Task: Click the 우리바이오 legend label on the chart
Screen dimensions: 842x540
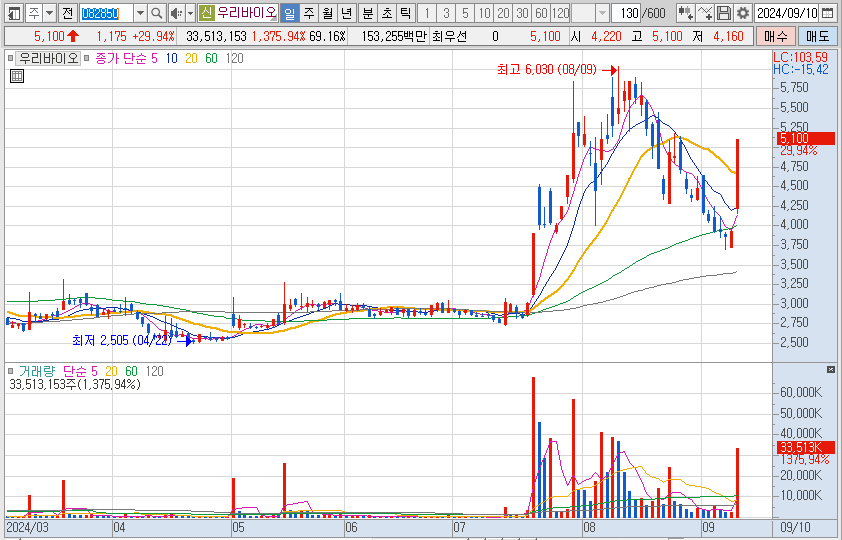Action: 48,58
